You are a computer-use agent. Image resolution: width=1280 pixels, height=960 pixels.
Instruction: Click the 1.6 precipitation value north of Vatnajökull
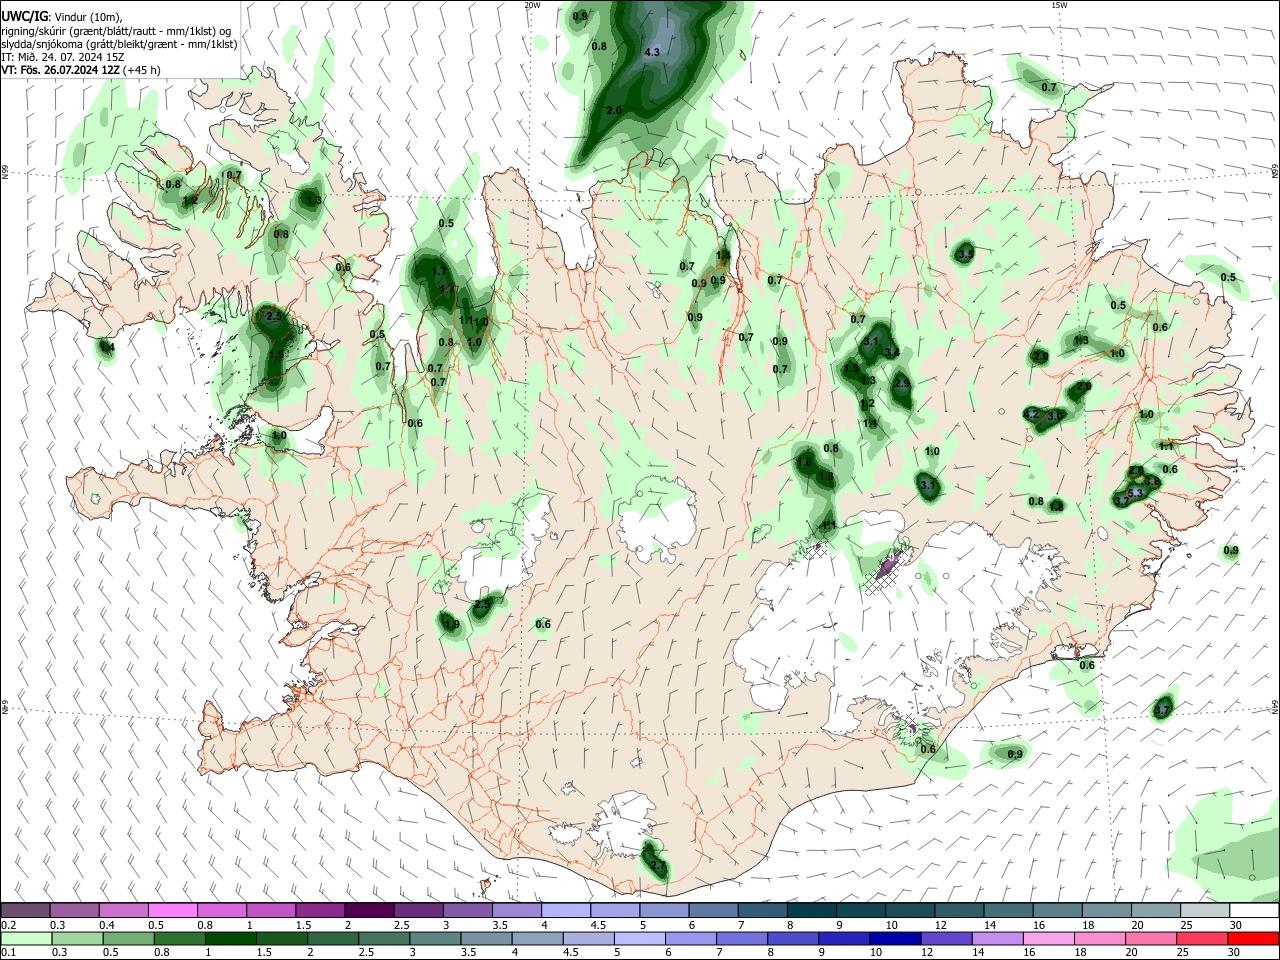tap(804, 463)
